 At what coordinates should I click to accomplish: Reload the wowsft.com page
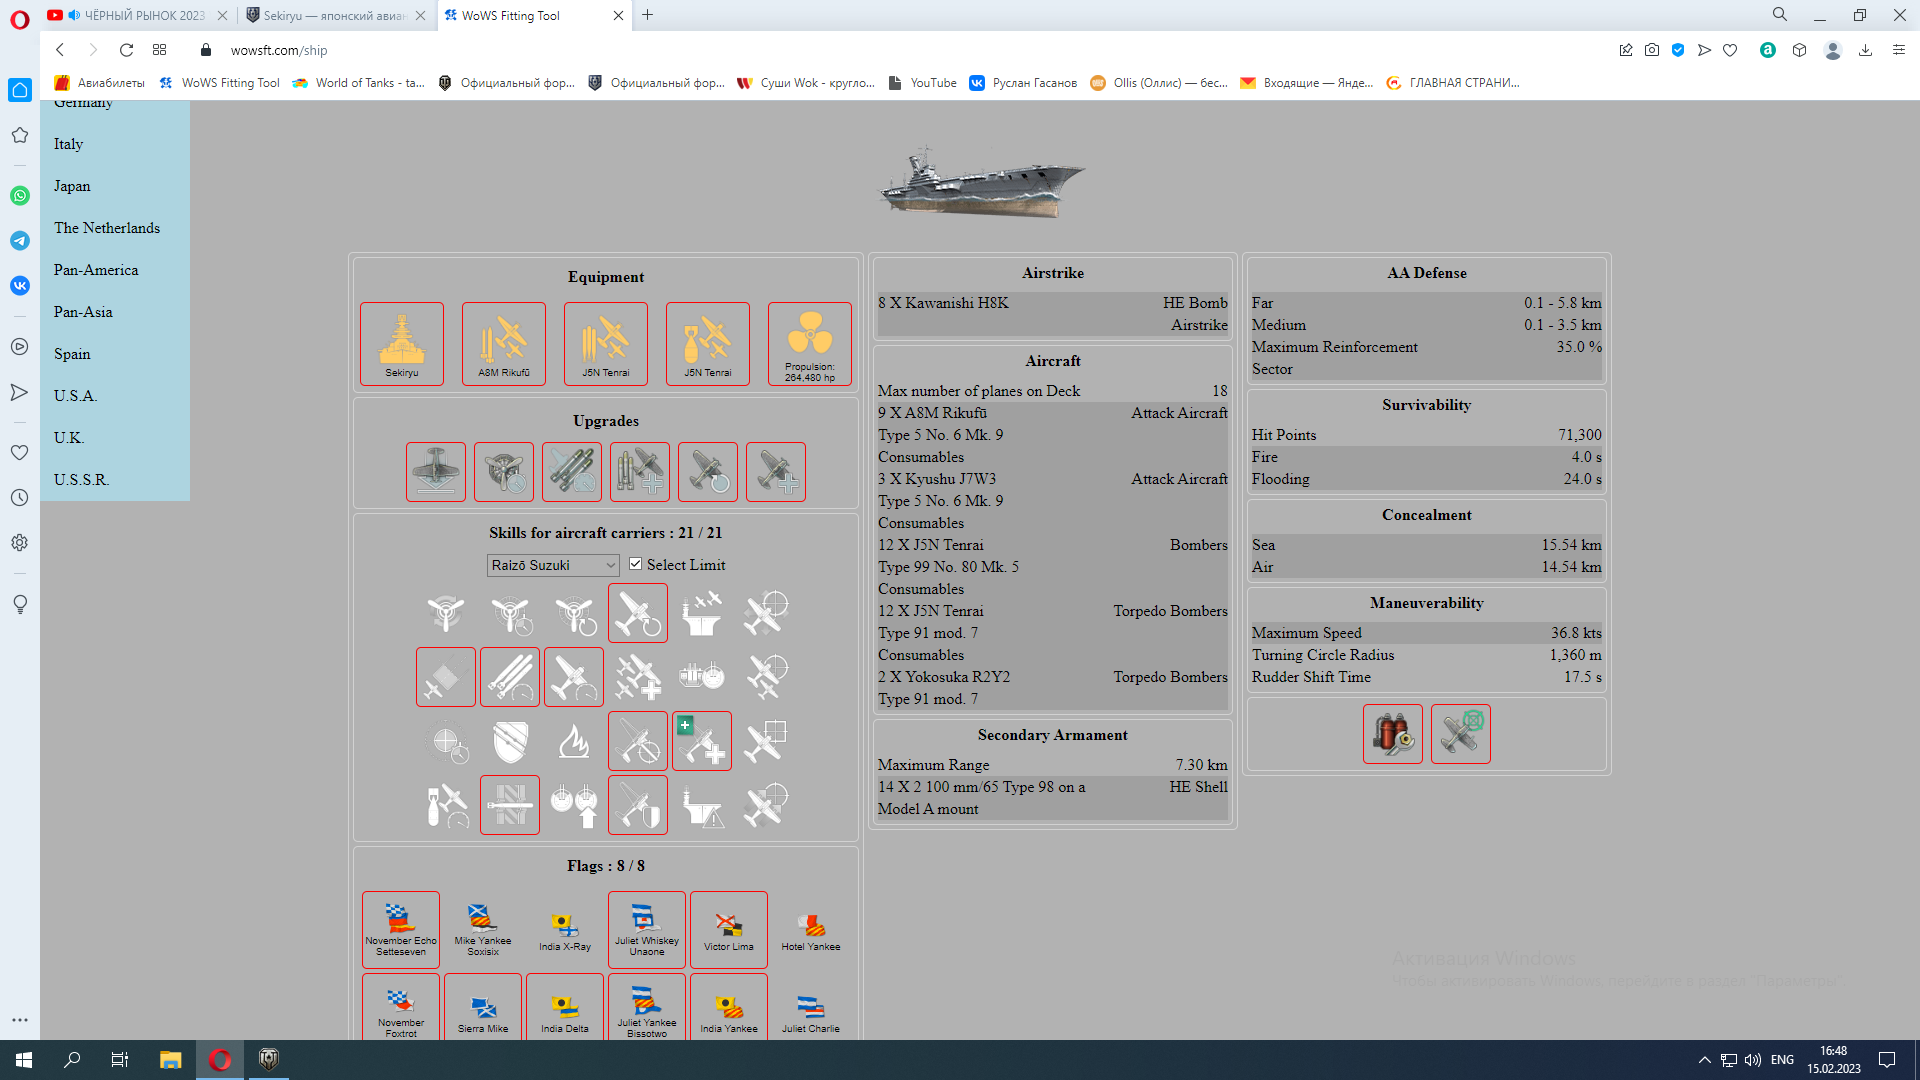click(126, 50)
